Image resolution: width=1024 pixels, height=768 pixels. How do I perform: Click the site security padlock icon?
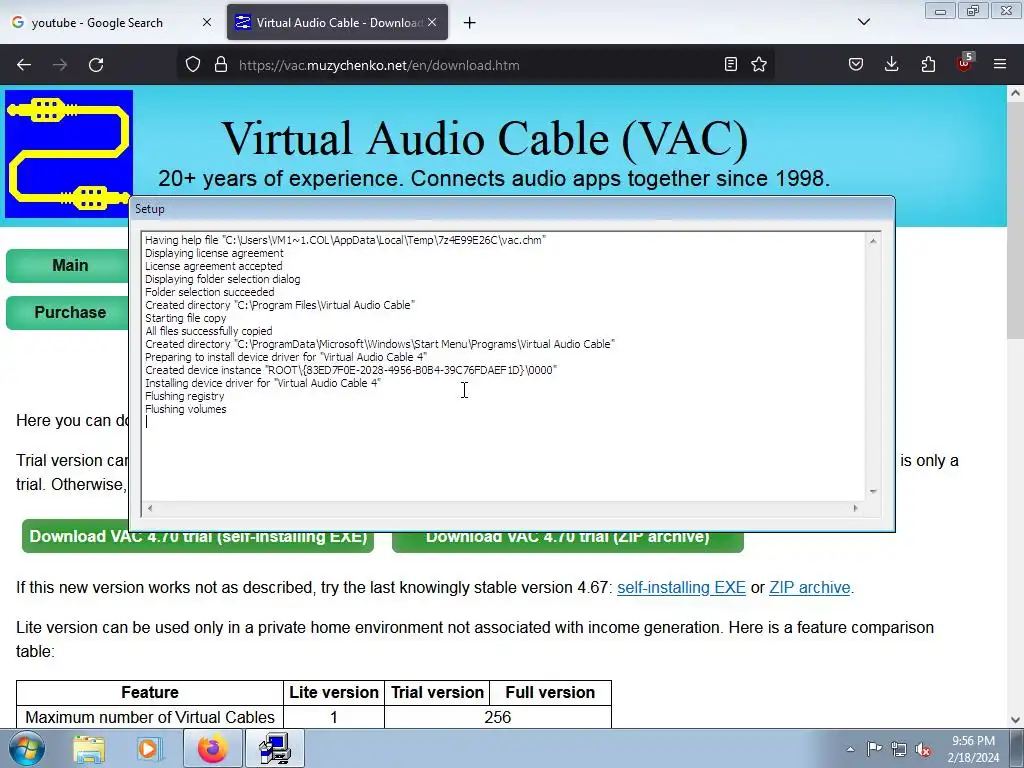(221, 65)
